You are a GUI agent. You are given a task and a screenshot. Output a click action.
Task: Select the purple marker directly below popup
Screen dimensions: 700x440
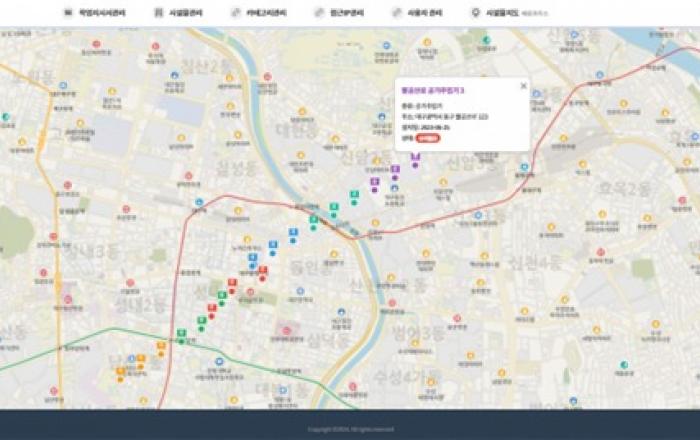(414, 157)
